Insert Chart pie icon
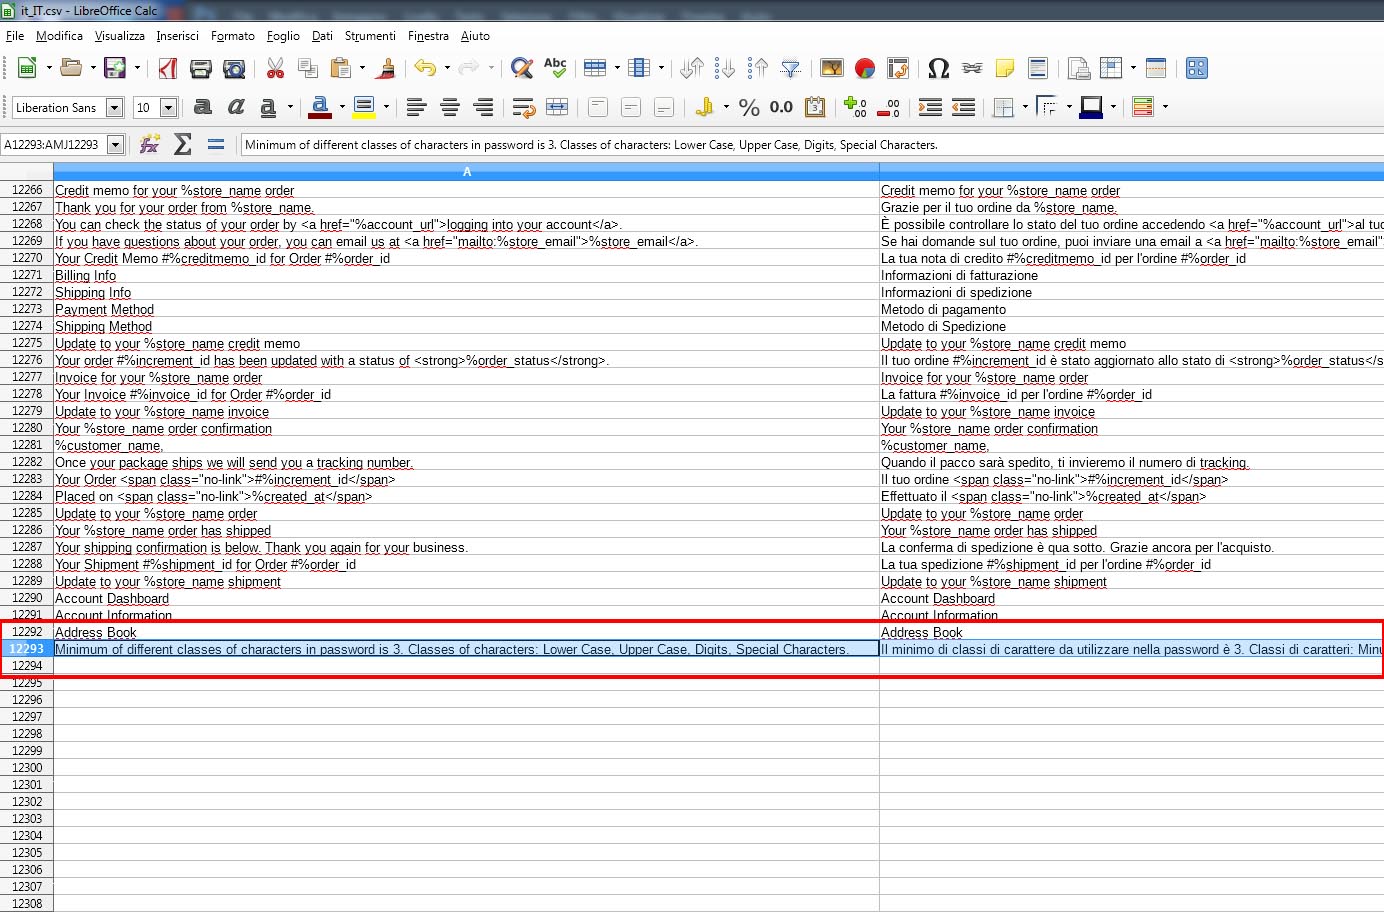This screenshot has width=1384, height=912. (x=865, y=68)
